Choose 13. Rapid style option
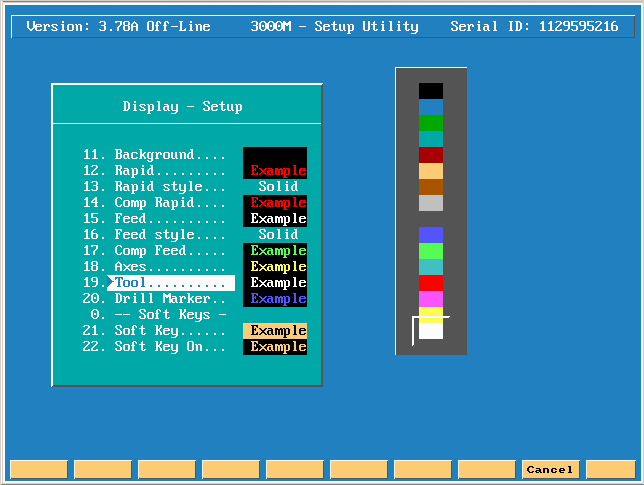Viewport: 644px width, 485px height. 154,187
